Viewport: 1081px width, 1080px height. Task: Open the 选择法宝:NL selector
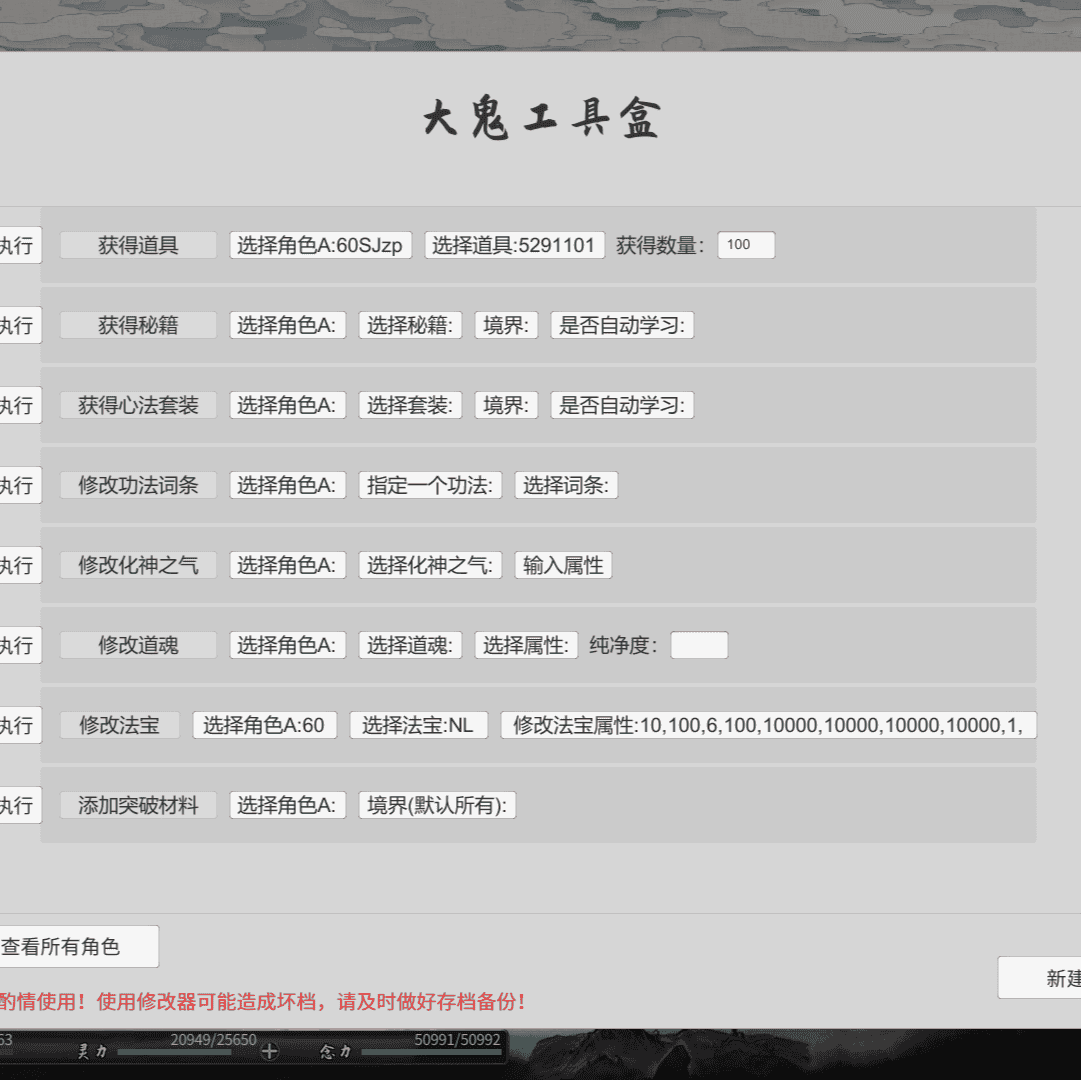pos(418,724)
